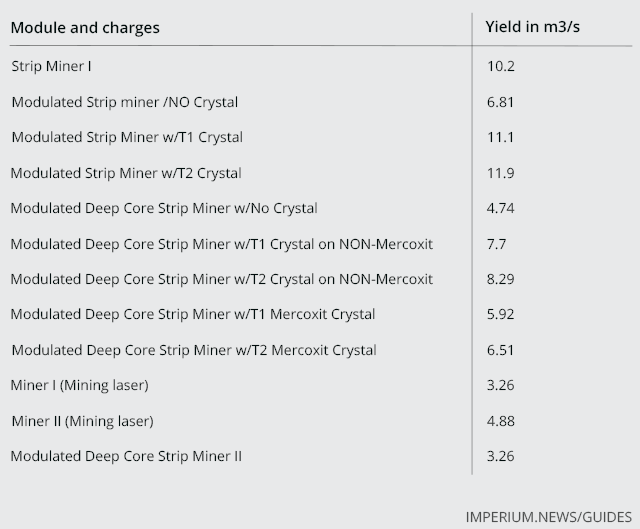The height and width of the screenshot is (529, 640).
Task: Click the 10.2 yield value
Action: point(500,66)
